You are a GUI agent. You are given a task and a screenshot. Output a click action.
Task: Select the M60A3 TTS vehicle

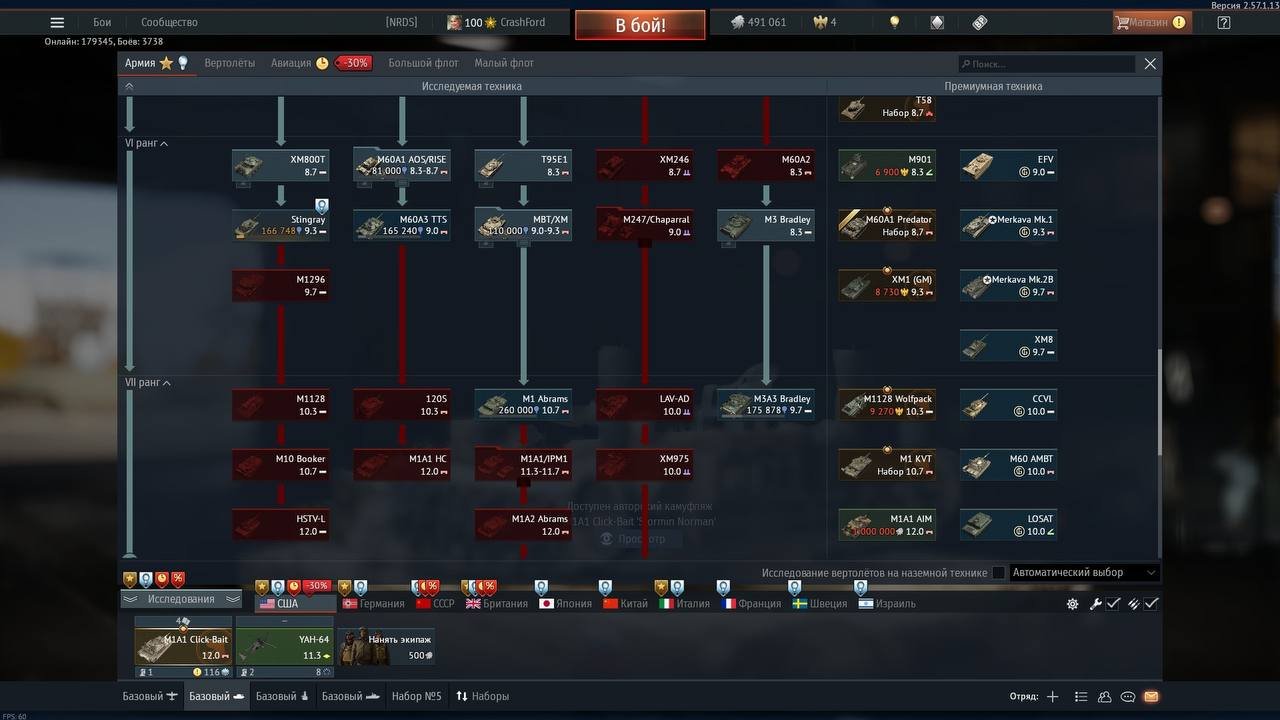402,225
